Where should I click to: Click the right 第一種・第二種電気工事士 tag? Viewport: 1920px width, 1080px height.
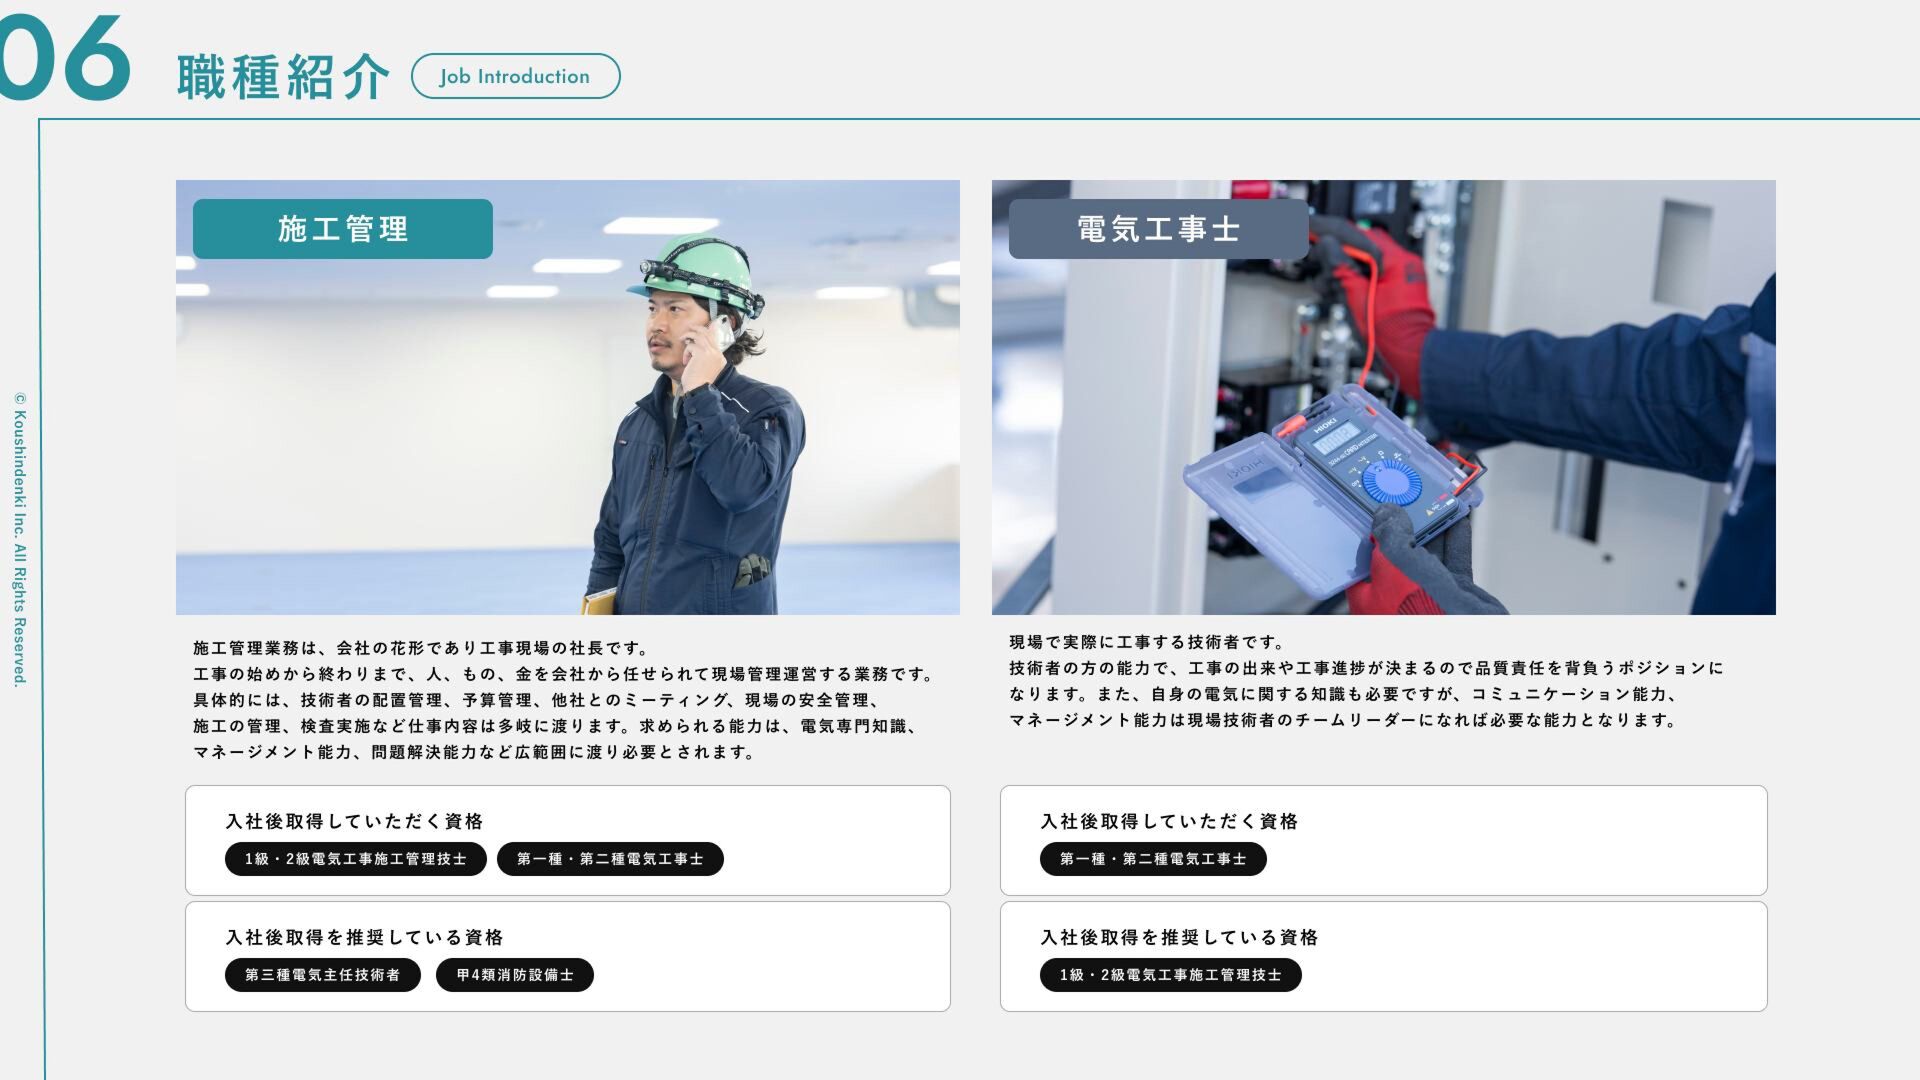tap(1153, 859)
